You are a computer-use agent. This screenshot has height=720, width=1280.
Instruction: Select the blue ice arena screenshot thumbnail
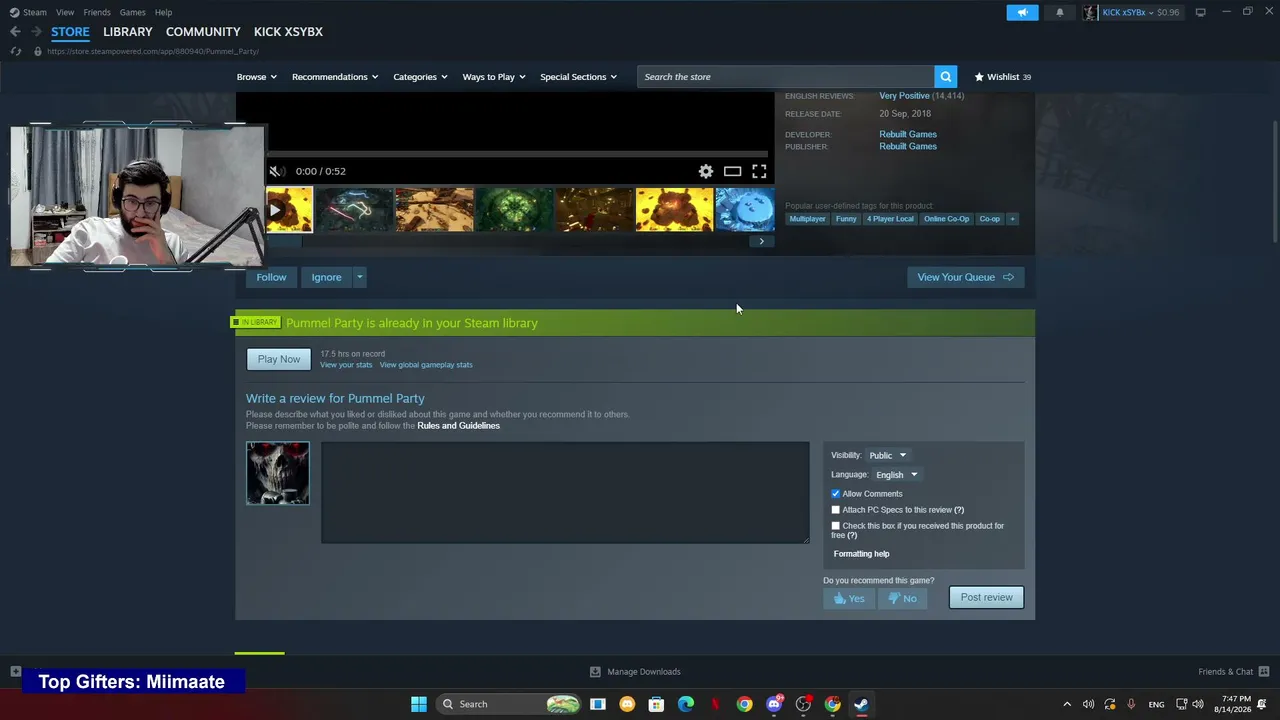(745, 210)
